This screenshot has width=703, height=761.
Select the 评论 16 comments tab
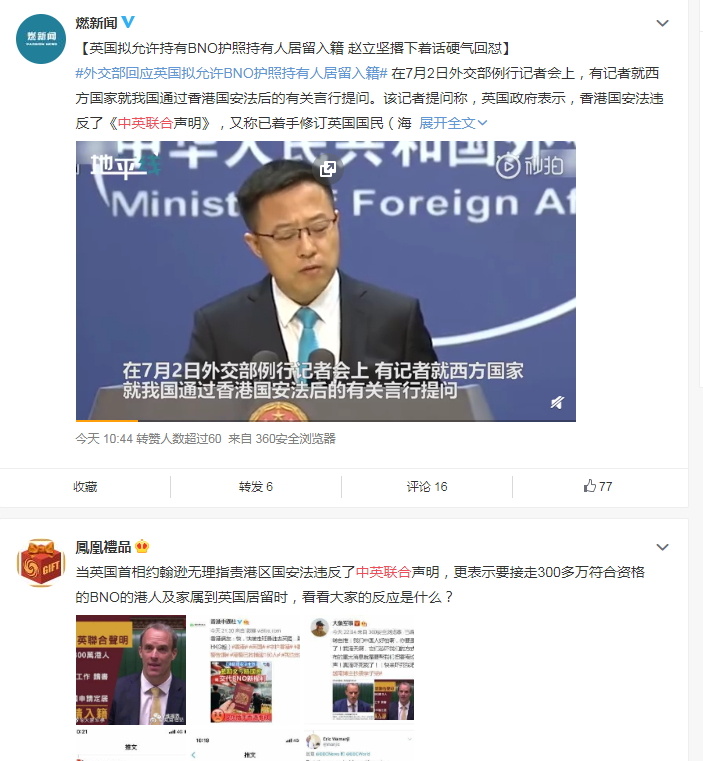click(x=427, y=486)
